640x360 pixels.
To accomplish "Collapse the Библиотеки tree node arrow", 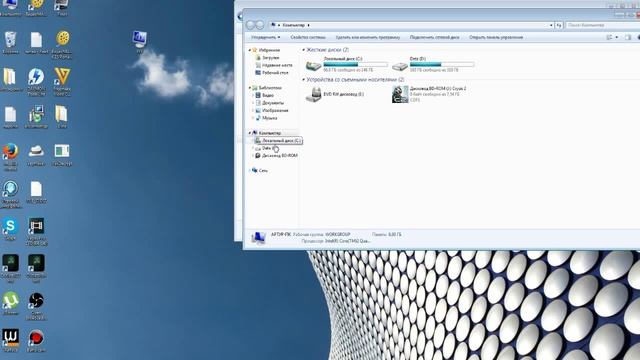I will tap(250, 88).
